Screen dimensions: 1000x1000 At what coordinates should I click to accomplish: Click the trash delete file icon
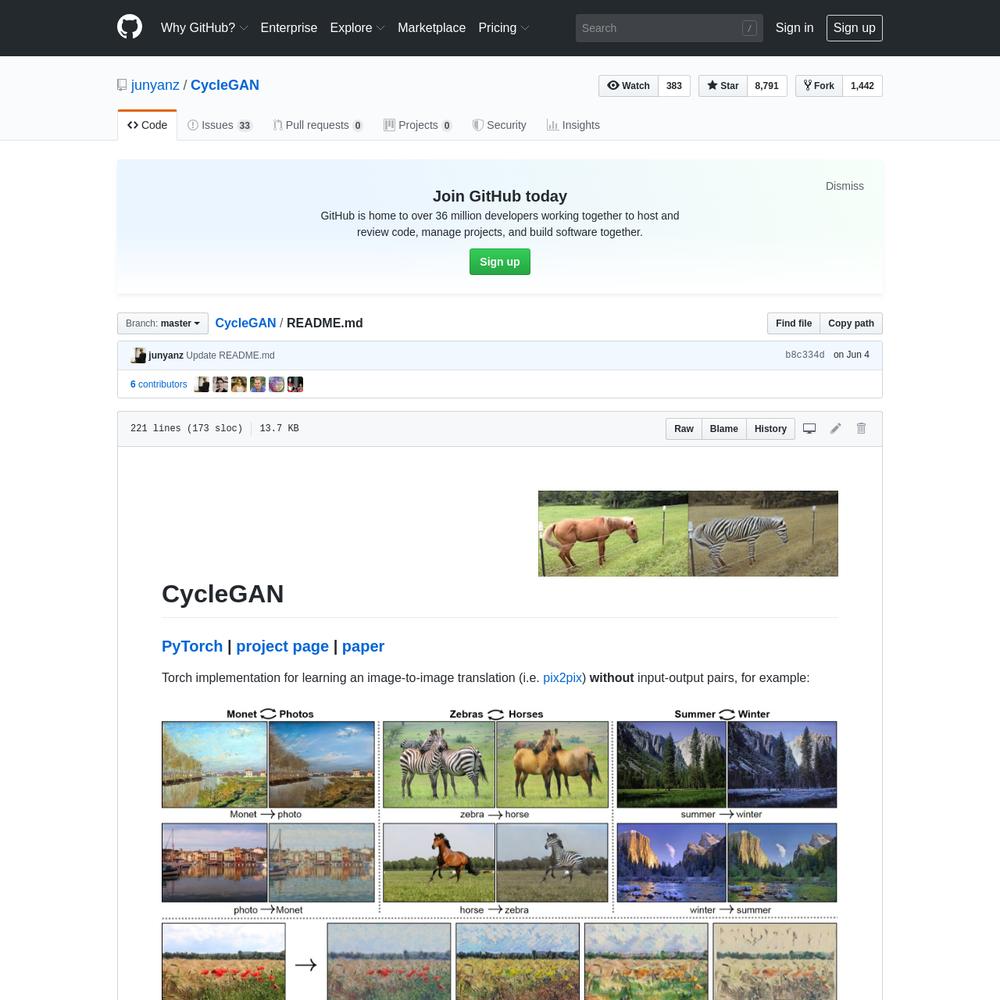click(x=861, y=429)
